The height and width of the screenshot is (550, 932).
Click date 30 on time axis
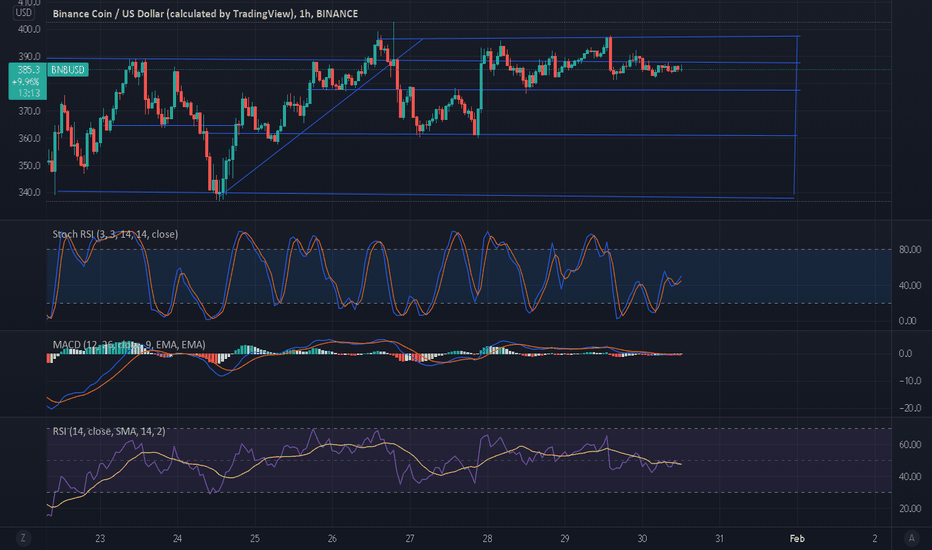click(642, 539)
